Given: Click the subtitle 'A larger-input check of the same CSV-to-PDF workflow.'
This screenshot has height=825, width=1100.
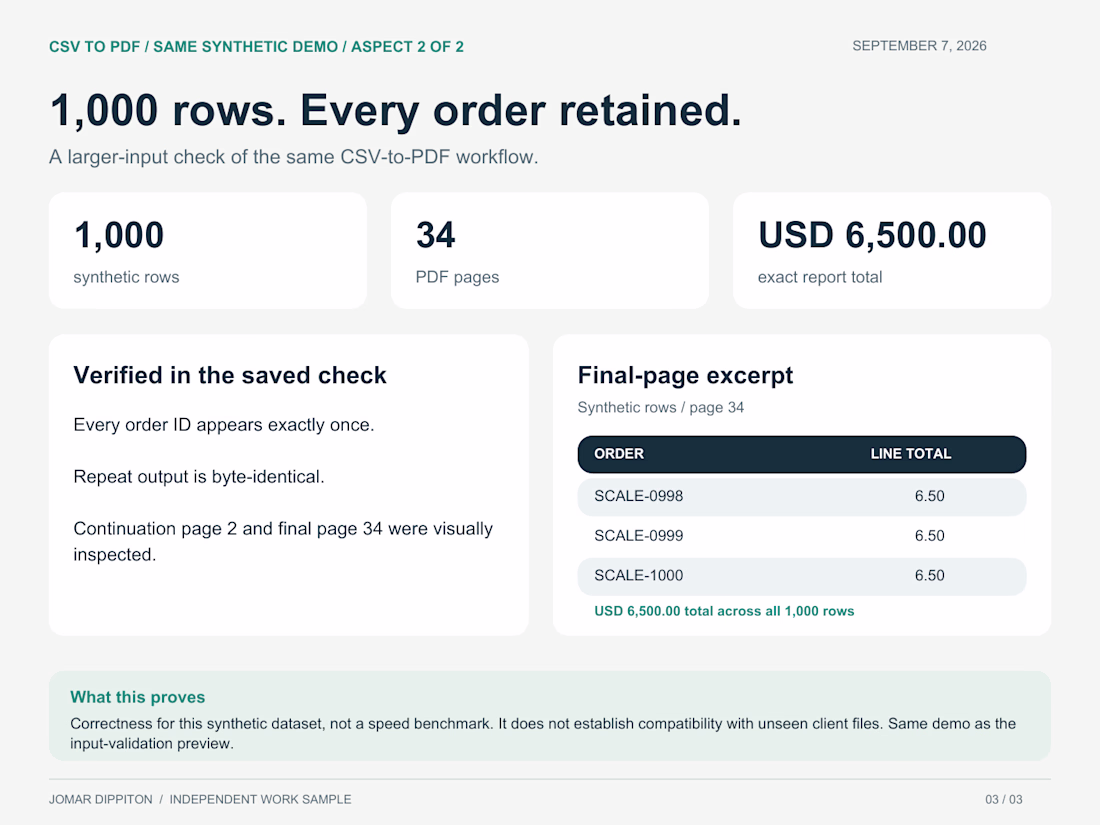Looking at the screenshot, I should (293, 156).
